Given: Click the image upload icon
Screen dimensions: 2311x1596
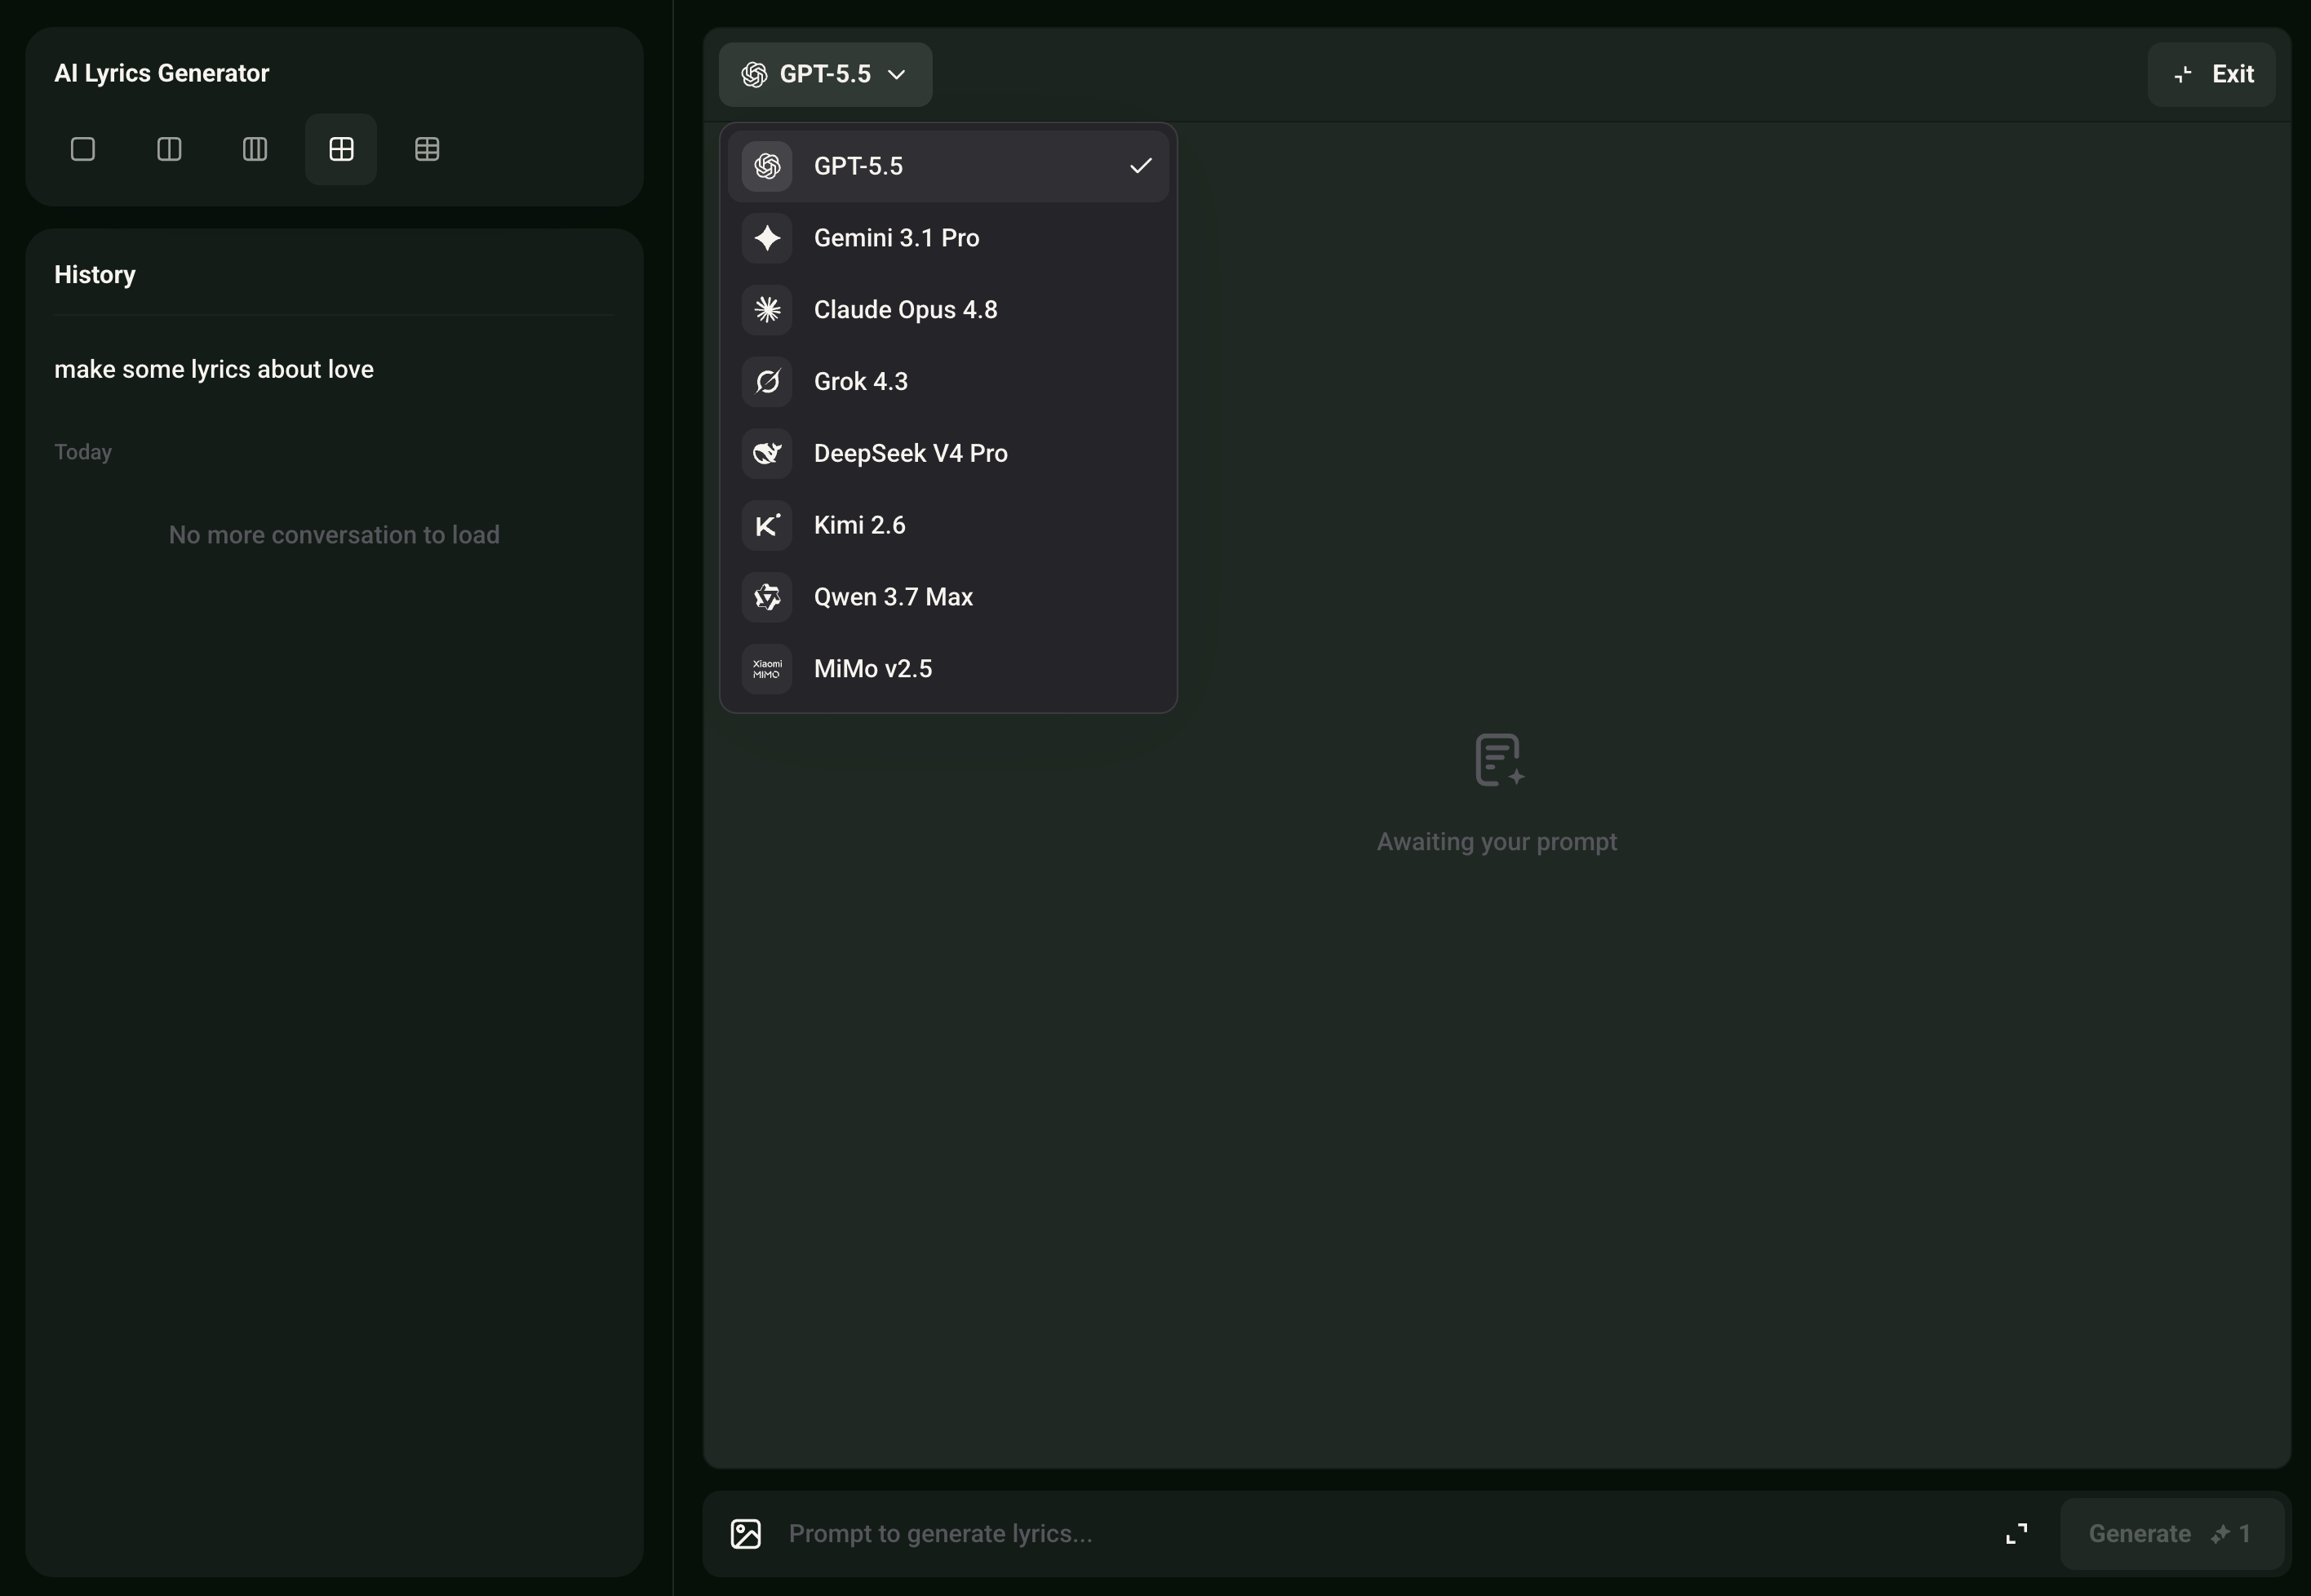Looking at the screenshot, I should pyautogui.click(x=746, y=1533).
